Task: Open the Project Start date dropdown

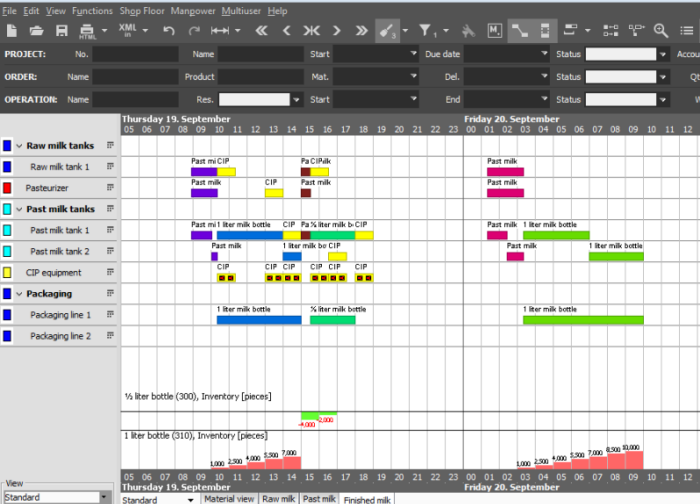Action: [x=413, y=54]
